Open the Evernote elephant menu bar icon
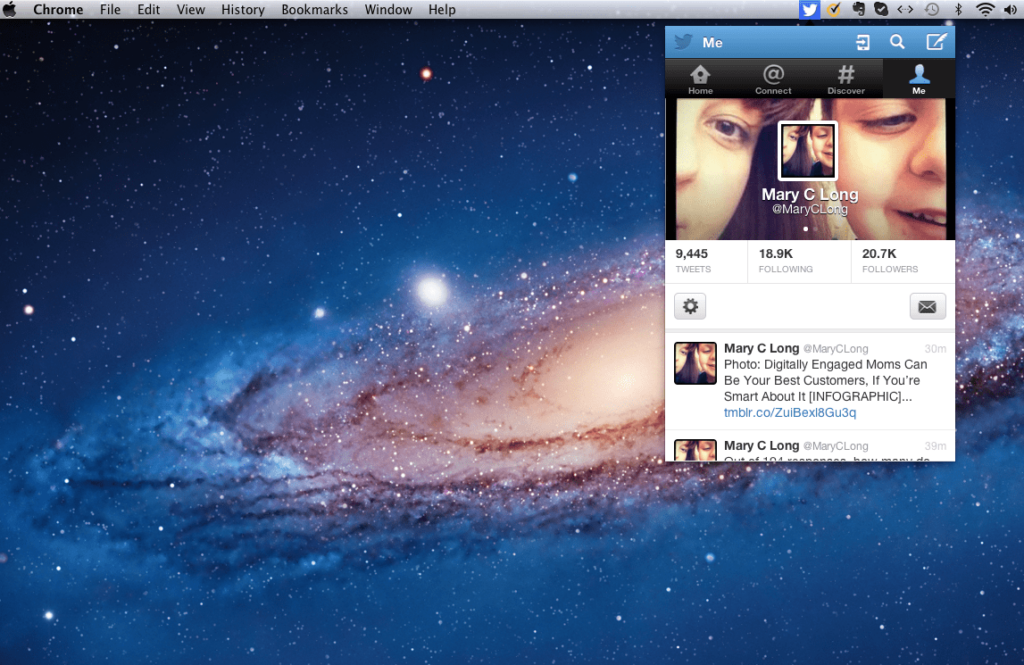Viewport: 1024px width, 665px height. coord(859,9)
